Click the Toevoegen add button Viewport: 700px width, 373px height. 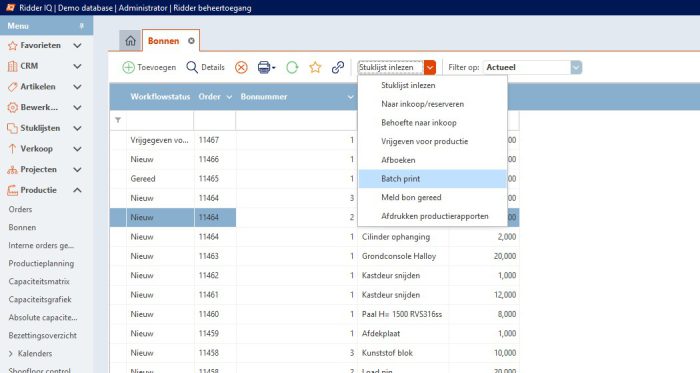(149, 67)
